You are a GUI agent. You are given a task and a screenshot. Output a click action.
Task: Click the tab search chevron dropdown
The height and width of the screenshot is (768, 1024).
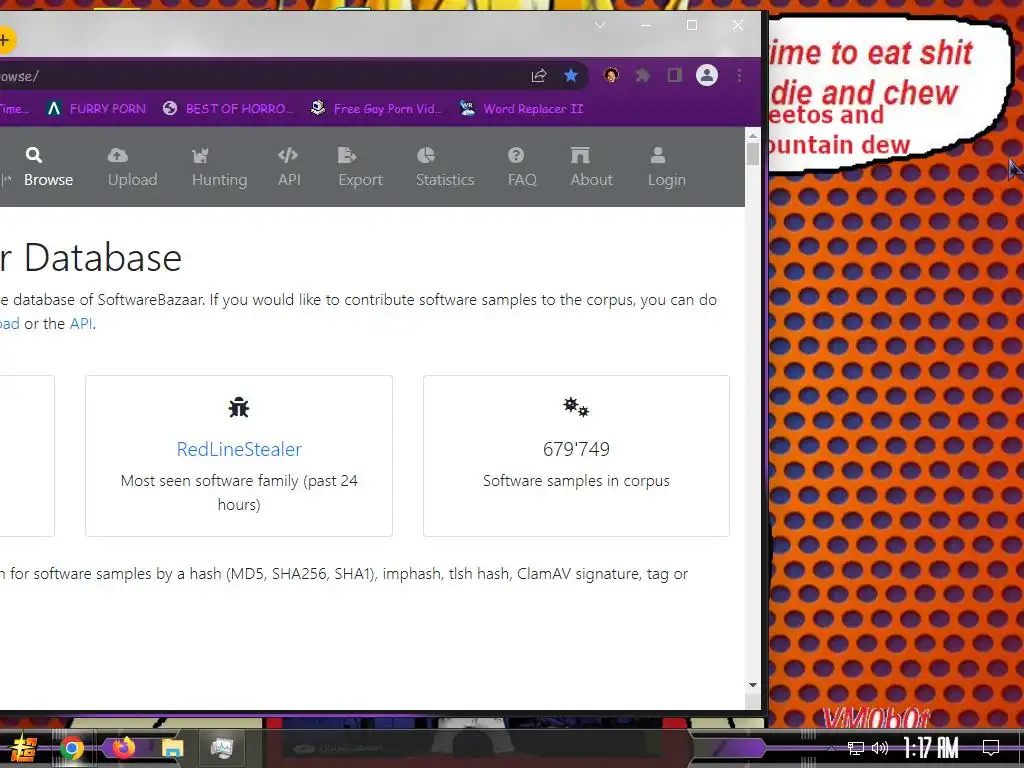click(600, 25)
